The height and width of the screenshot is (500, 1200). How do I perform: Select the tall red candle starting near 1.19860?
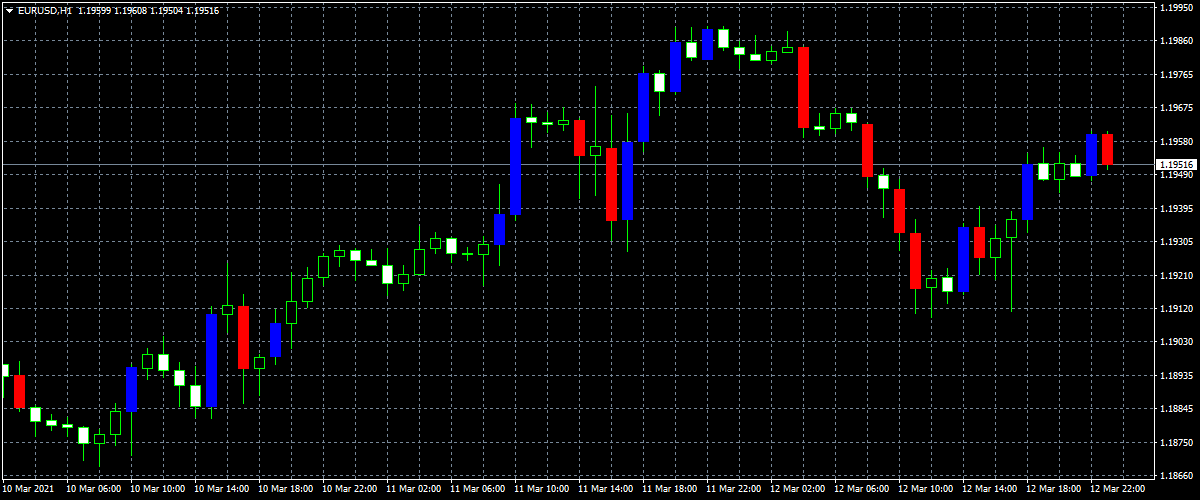click(803, 87)
